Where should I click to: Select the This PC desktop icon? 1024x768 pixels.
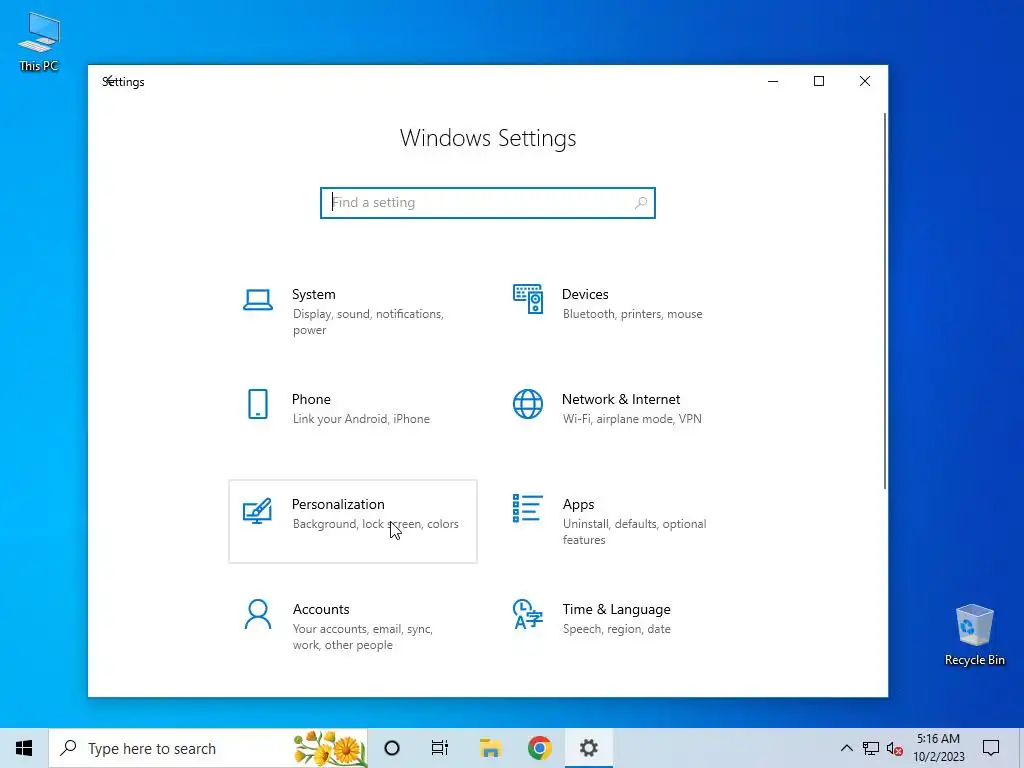tap(39, 42)
